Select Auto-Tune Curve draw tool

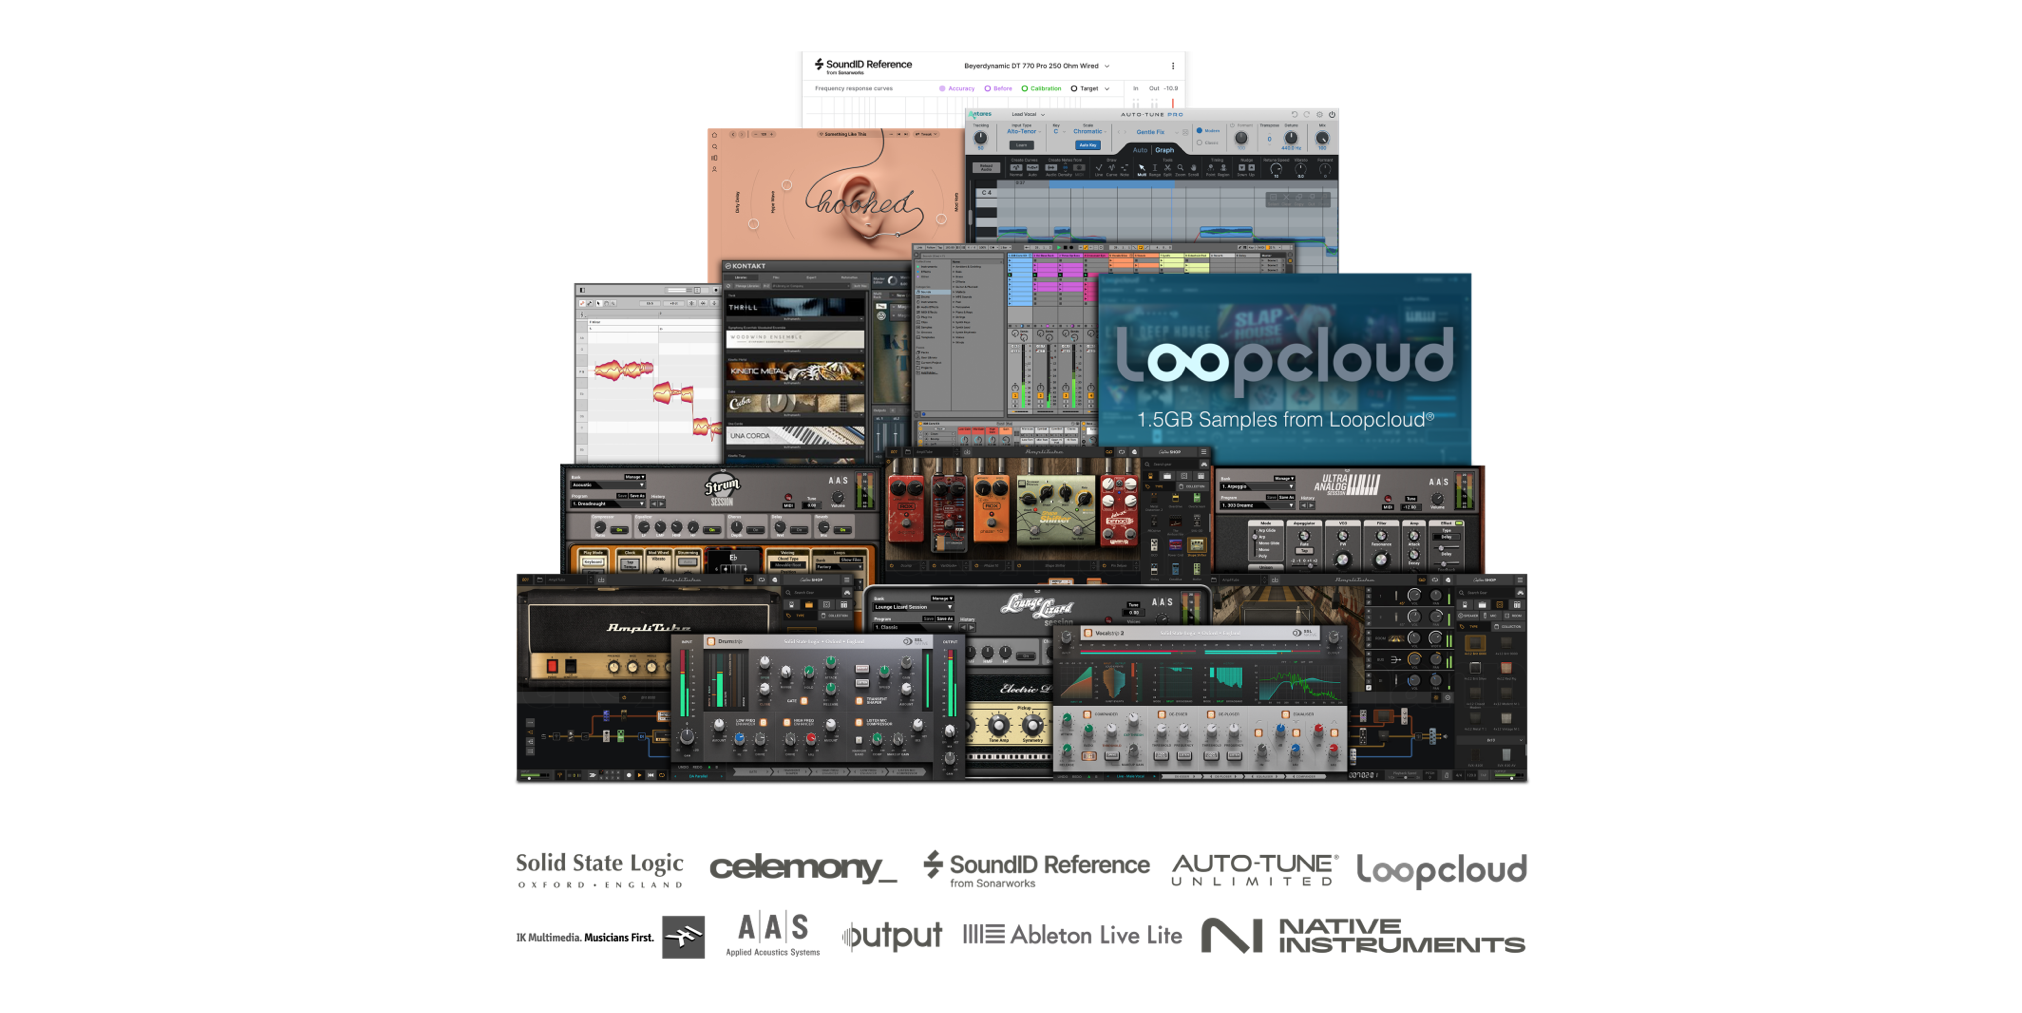pyautogui.click(x=1111, y=168)
